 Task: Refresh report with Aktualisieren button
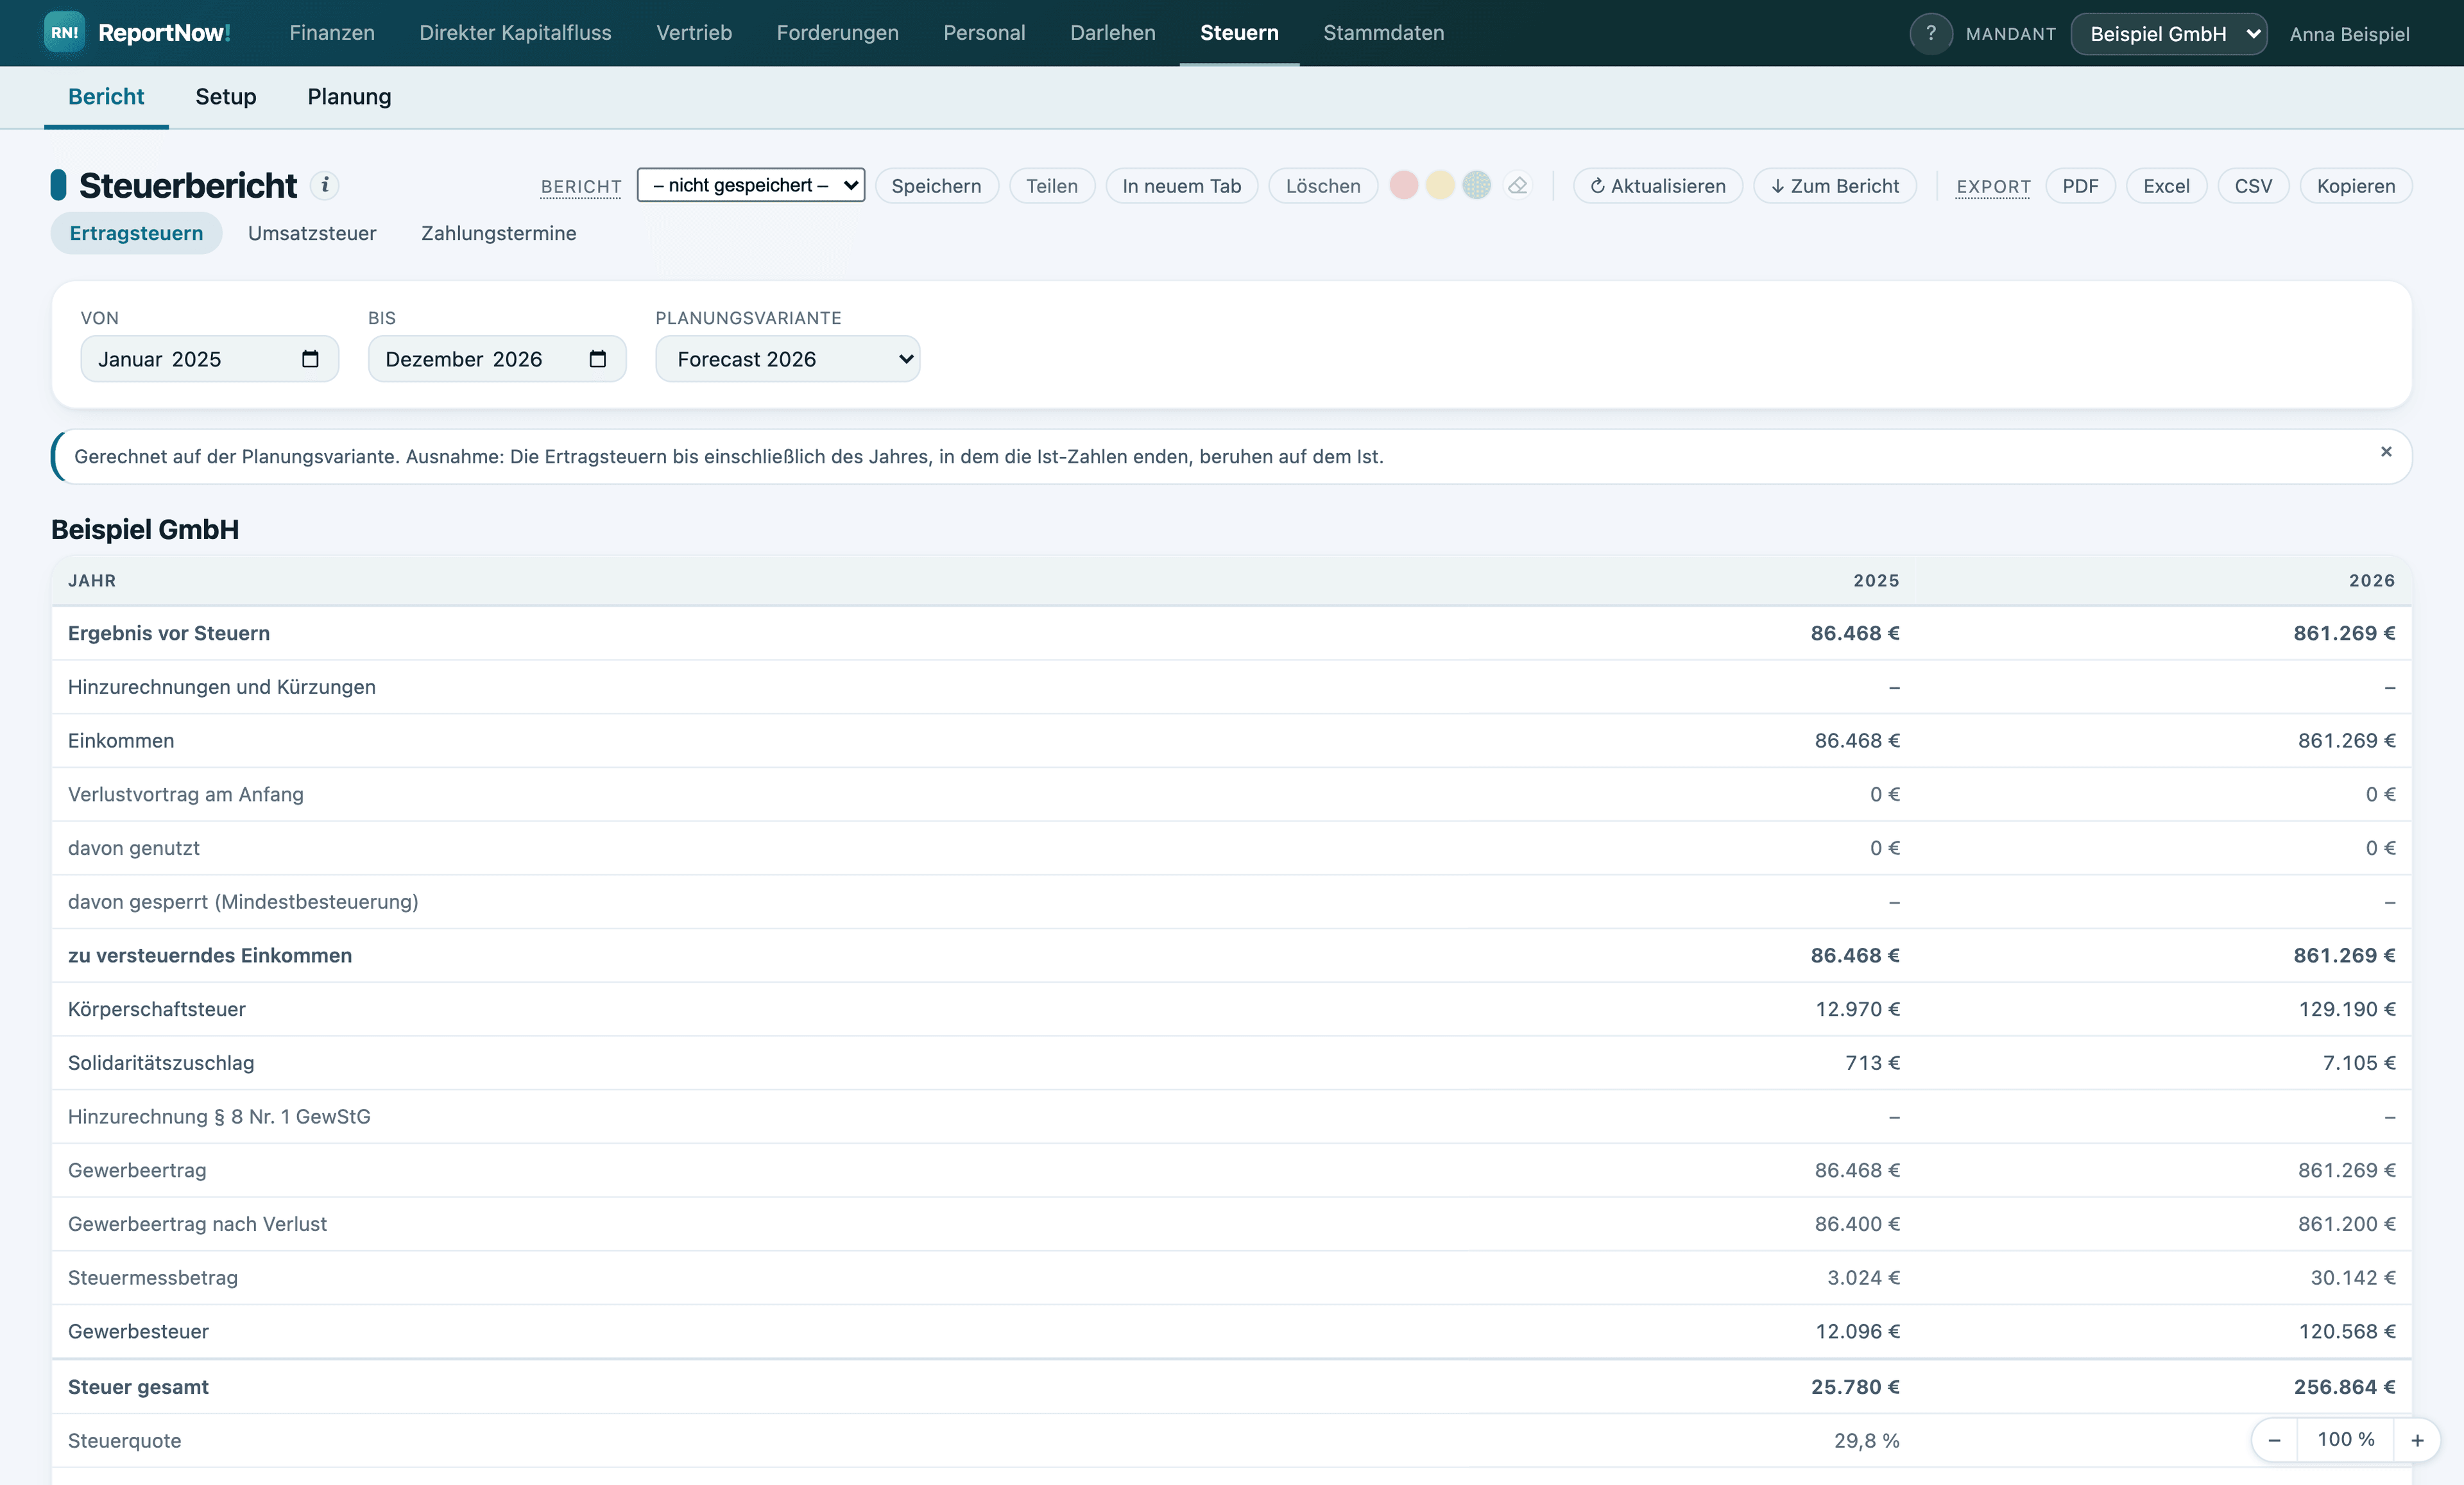point(1657,186)
